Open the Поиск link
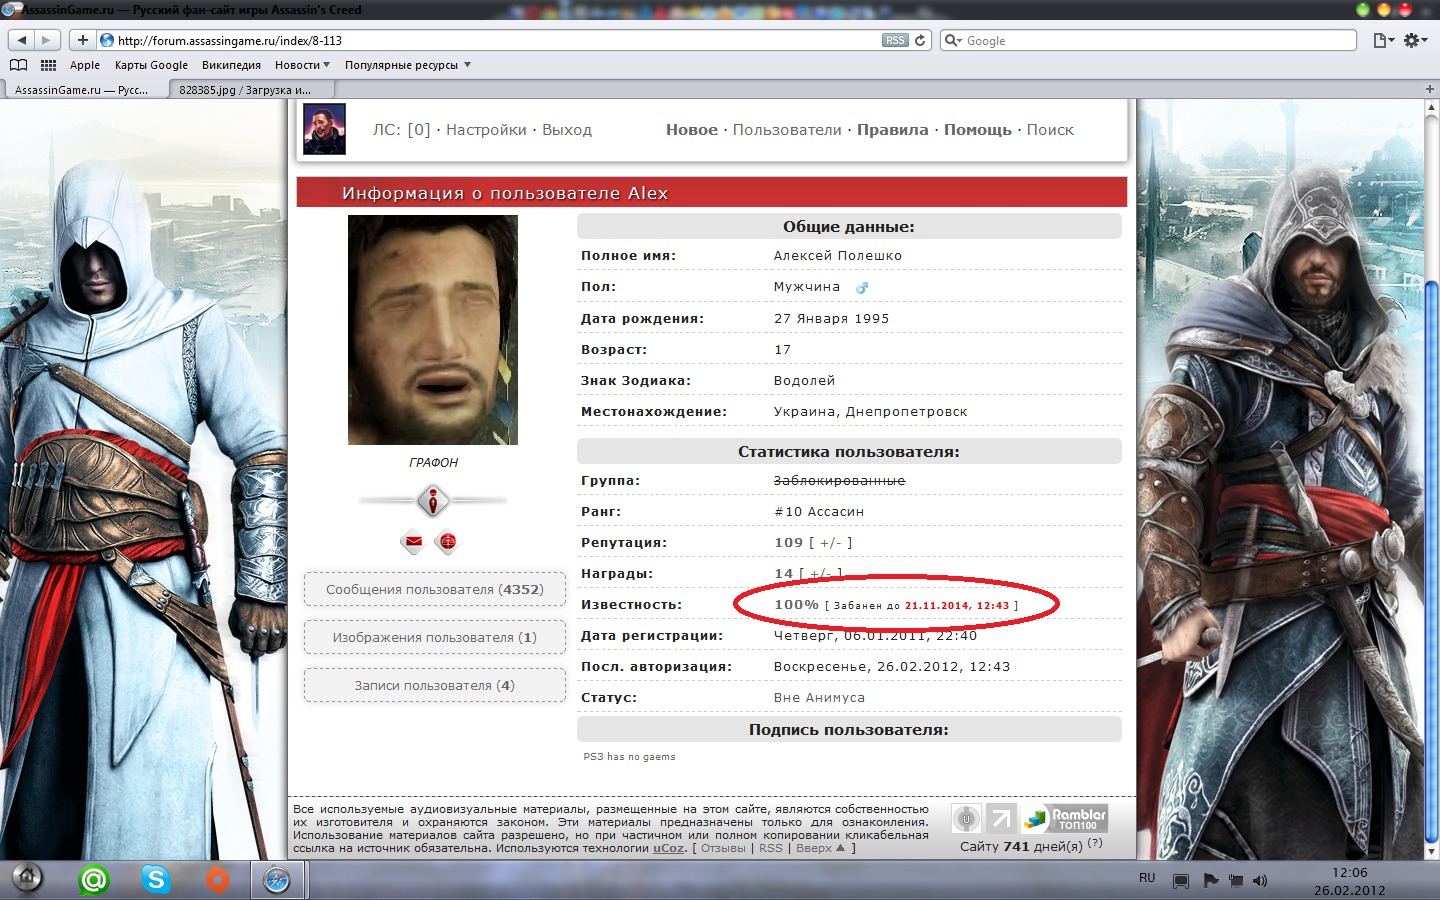This screenshot has width=1440, height=900. tap(1050, 130)
